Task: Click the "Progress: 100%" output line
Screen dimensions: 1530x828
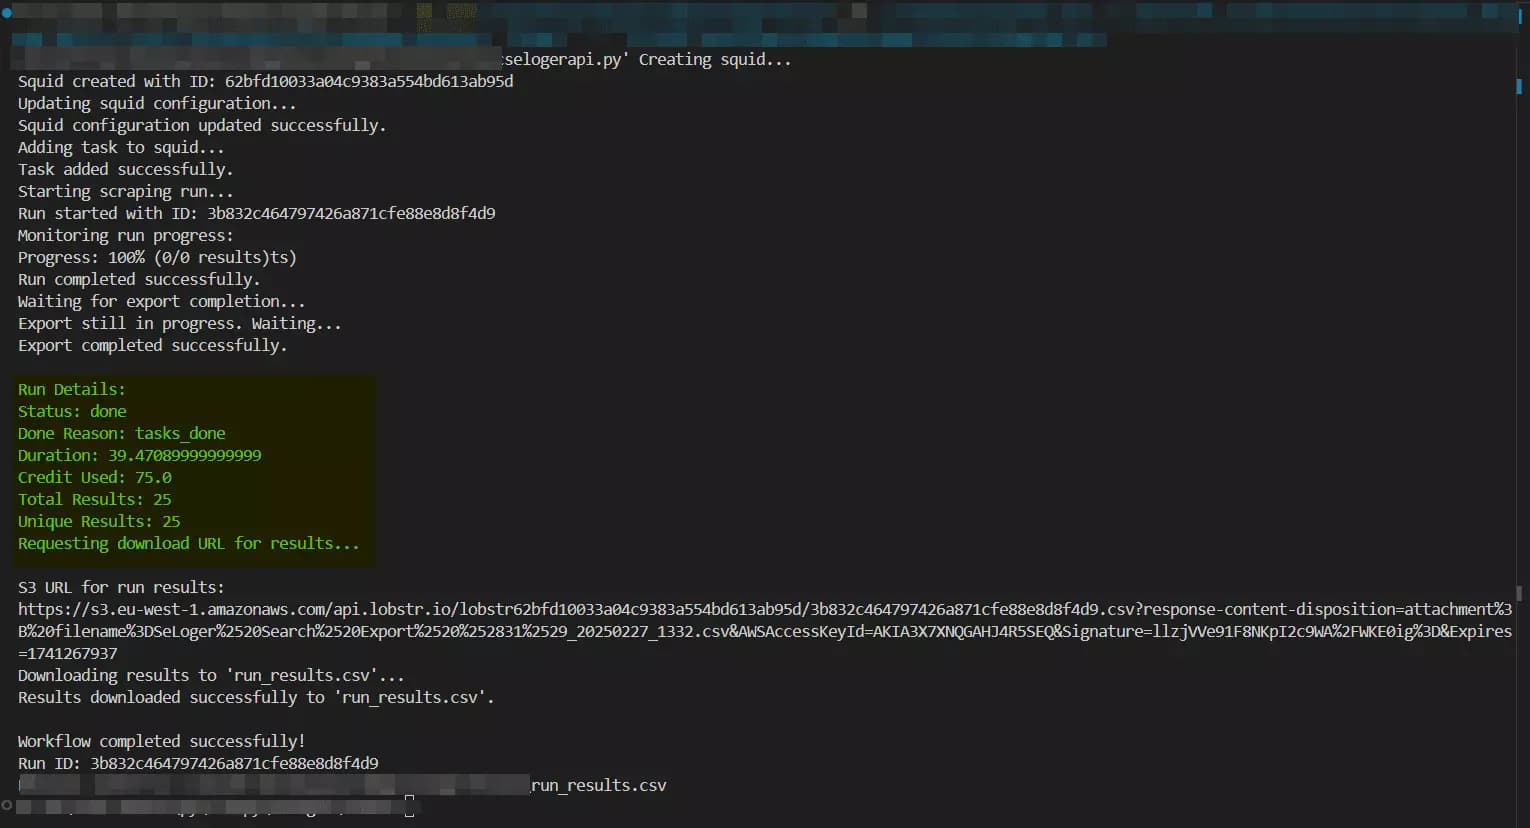Action: 157,258
